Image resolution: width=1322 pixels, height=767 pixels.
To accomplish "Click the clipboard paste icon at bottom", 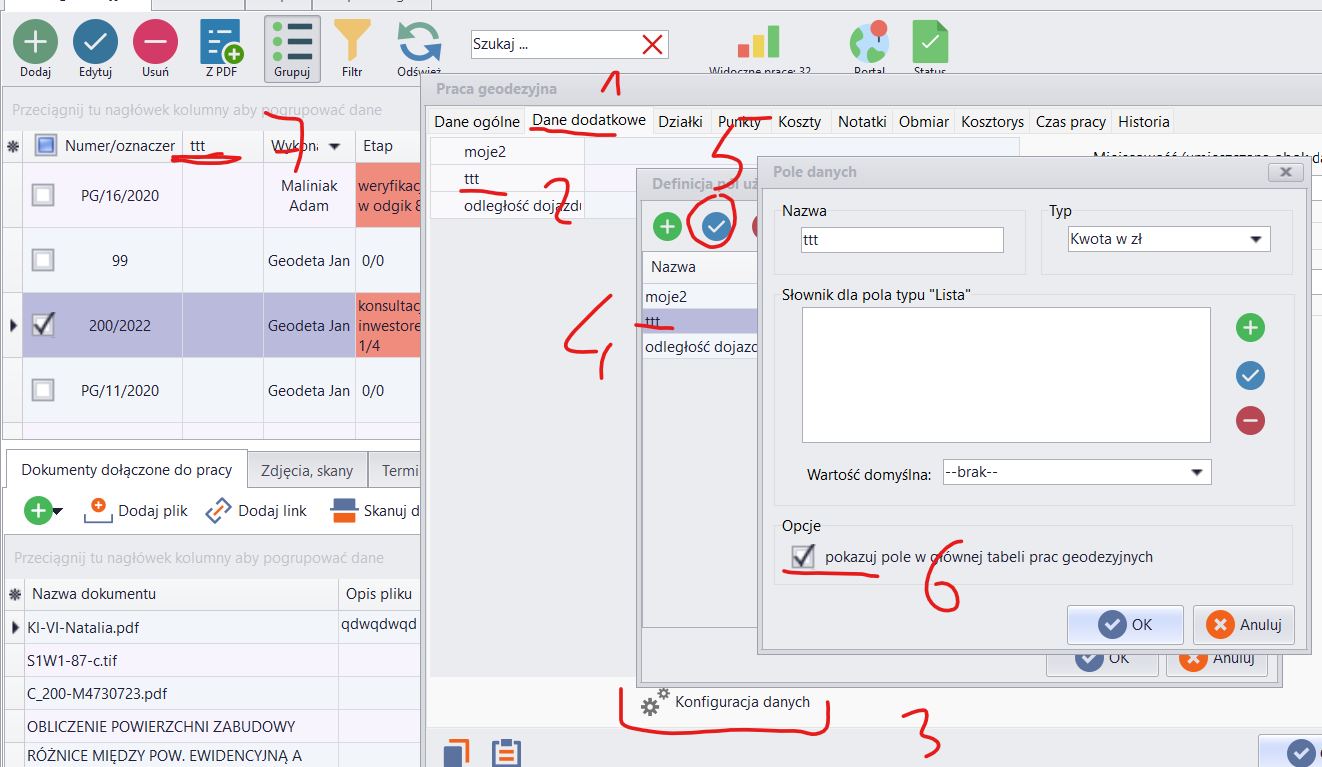I will (506, 753).
